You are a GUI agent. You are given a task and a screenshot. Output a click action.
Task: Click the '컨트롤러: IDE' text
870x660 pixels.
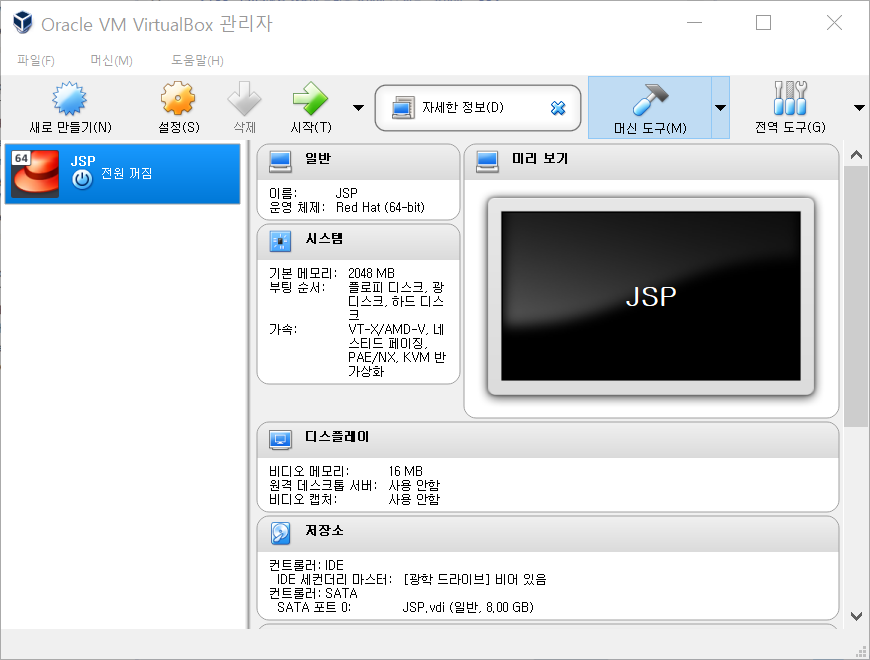(x=306, y=565)
